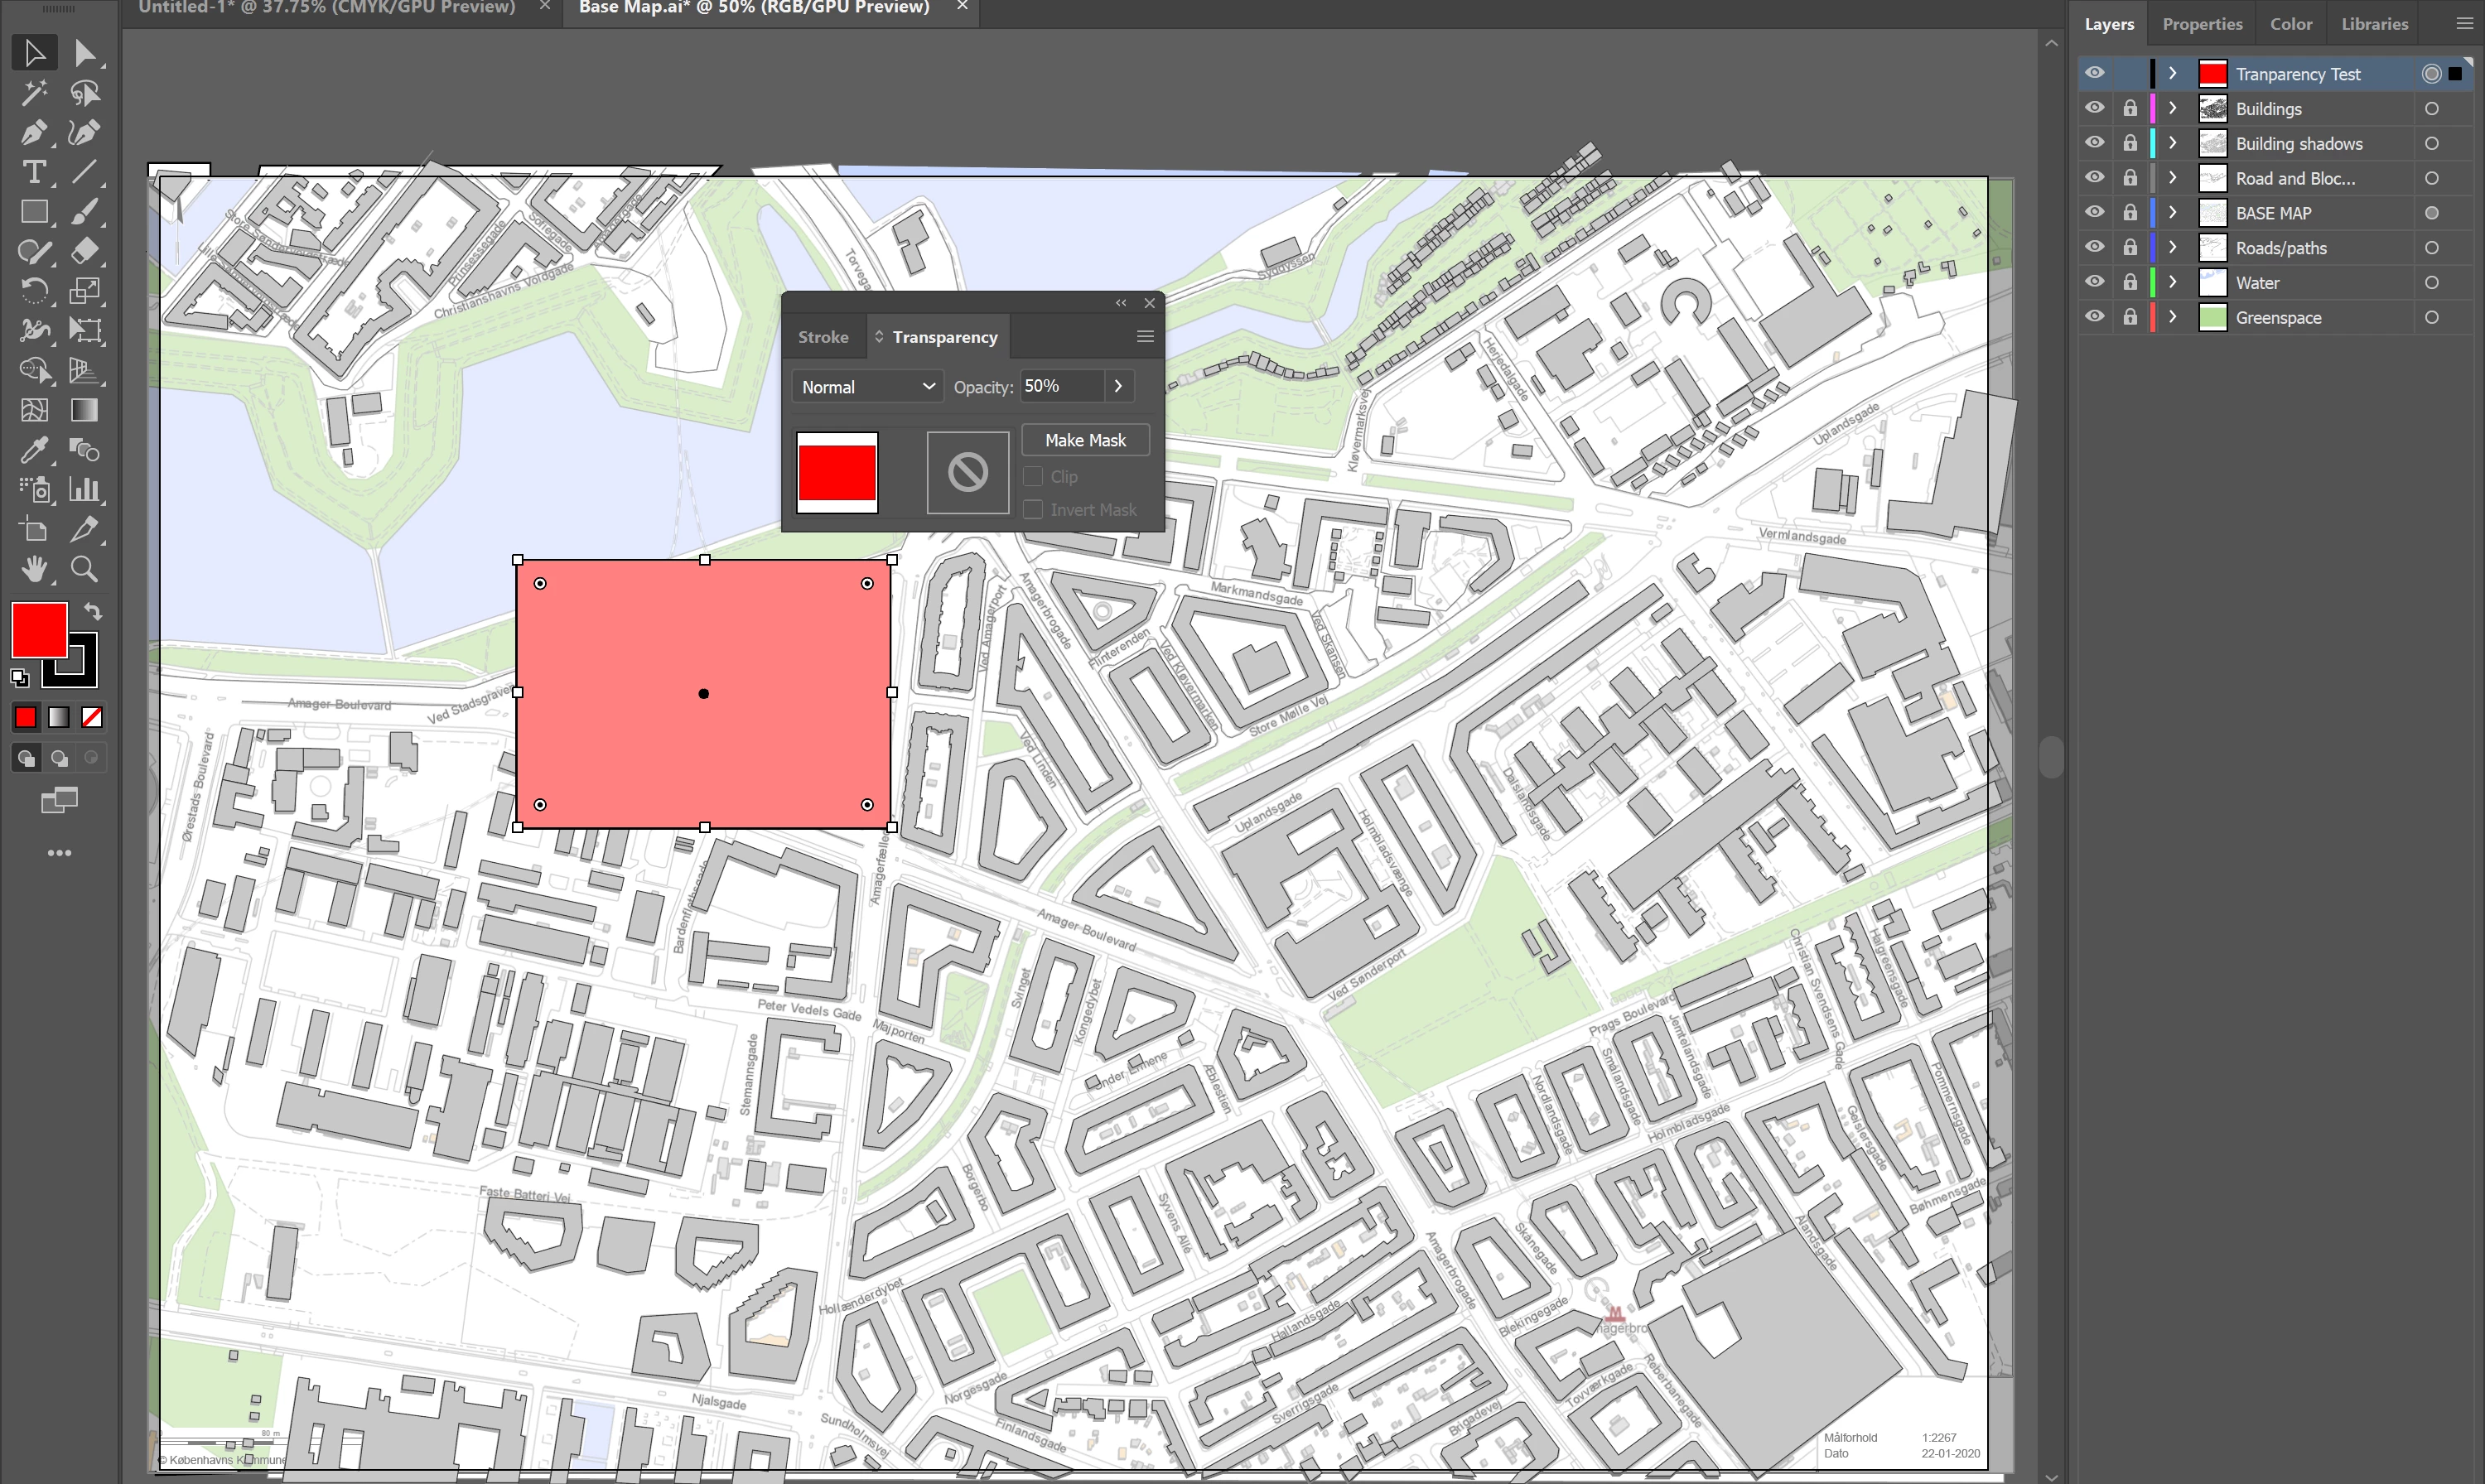
Task: Switch to the Properties tab
Action: [2201, 24]
